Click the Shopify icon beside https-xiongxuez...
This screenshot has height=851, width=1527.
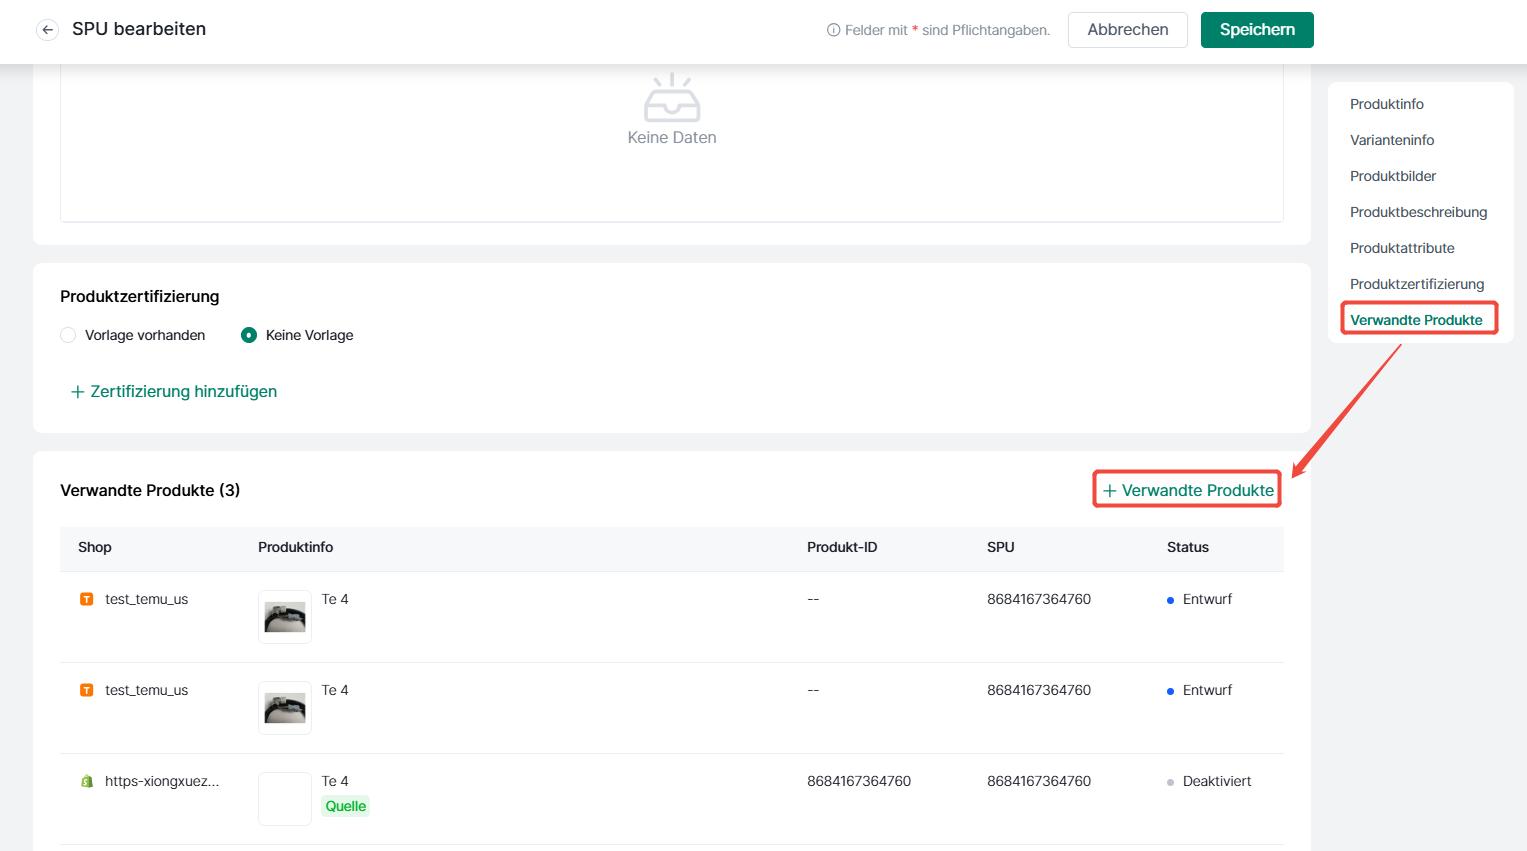pos(87,781)
